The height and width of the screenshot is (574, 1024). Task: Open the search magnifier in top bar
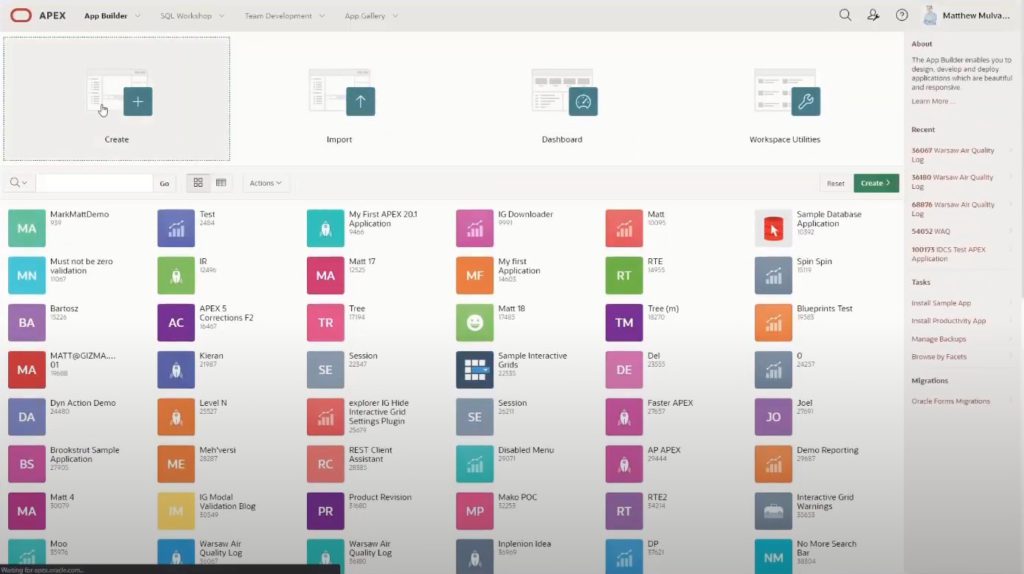click(x=845, y=15)
